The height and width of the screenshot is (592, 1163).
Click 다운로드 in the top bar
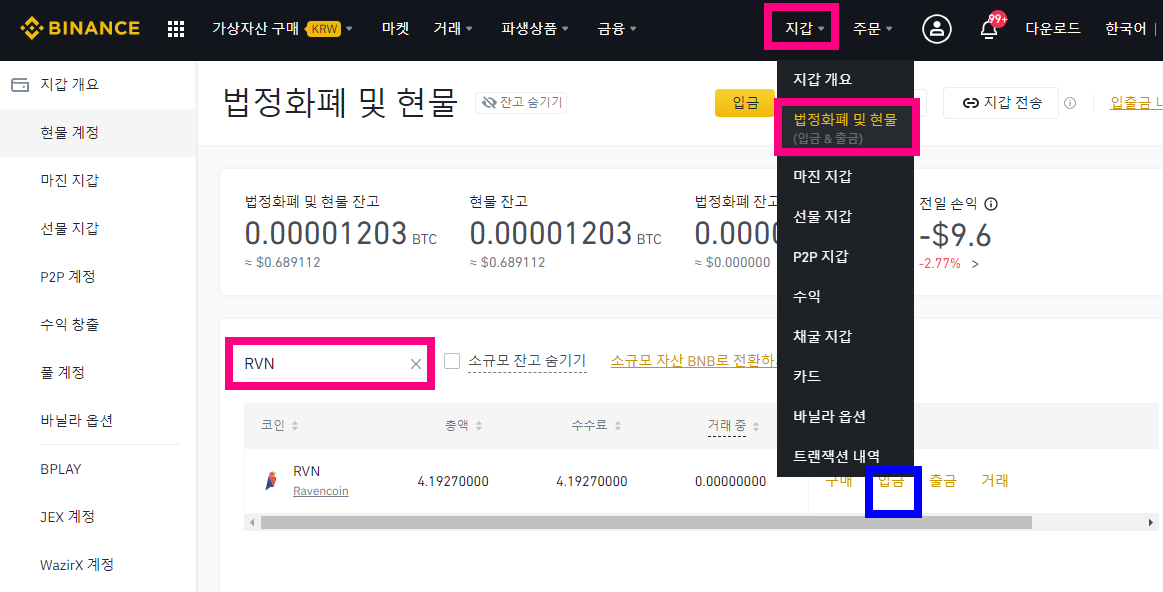pyautogui.click(x=1052, y=29)
